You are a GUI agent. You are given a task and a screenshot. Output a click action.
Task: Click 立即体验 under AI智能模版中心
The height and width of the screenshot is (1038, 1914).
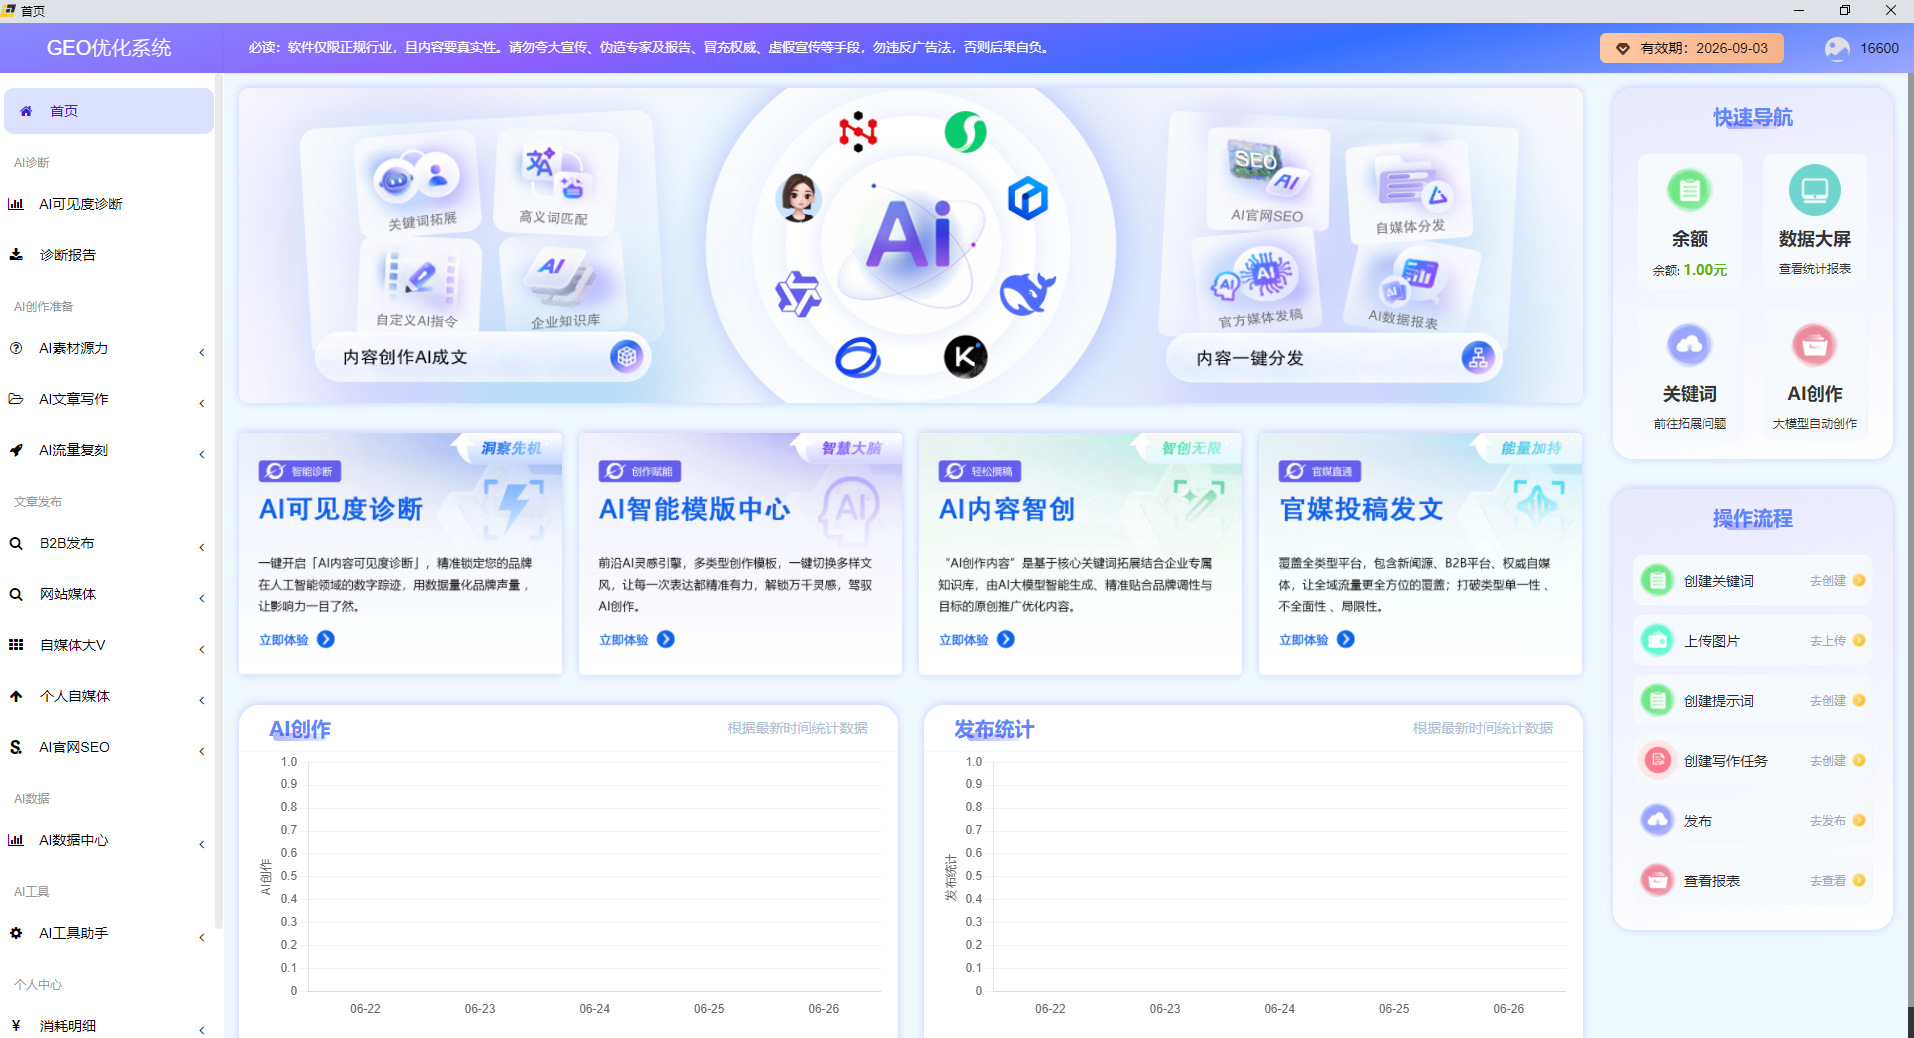(637, 639)
